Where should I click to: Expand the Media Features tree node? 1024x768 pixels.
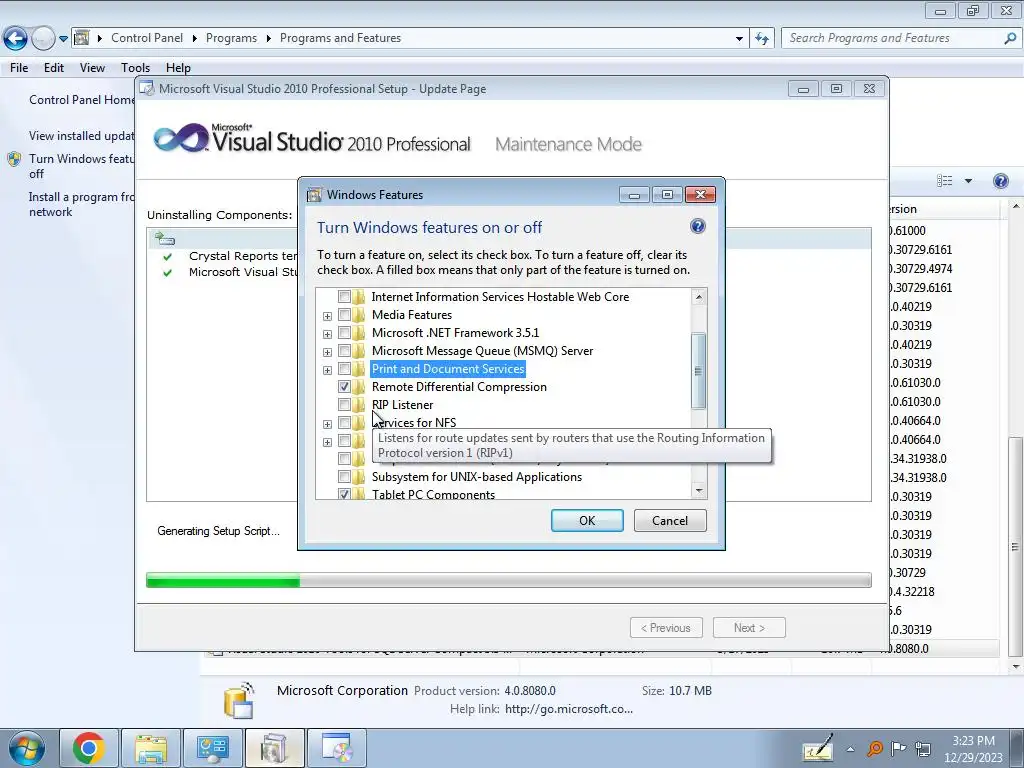coord(327,316)
